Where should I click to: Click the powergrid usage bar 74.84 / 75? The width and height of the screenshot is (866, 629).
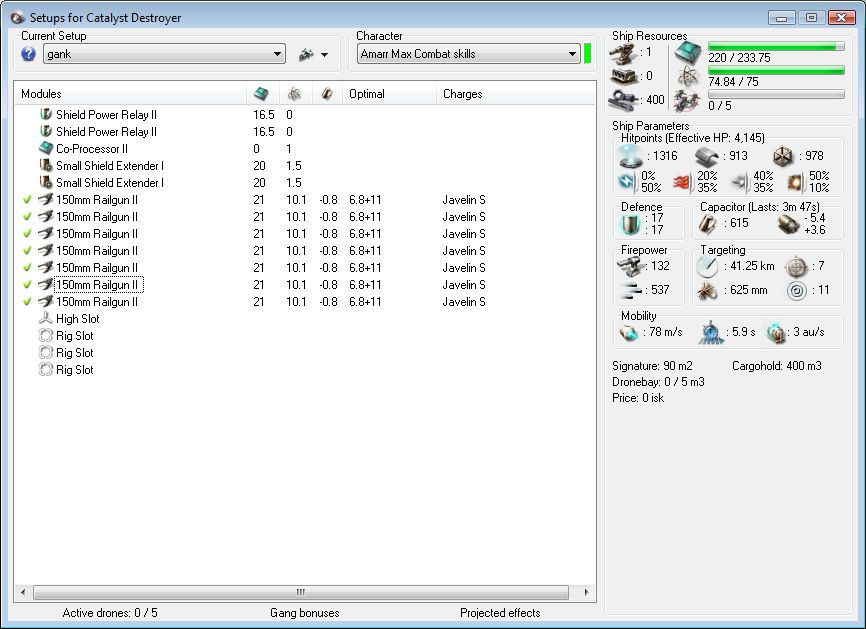[776, 70]
